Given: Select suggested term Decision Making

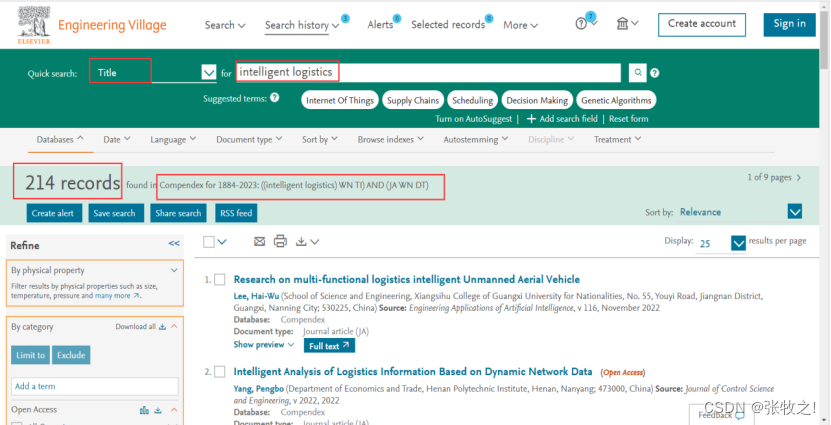Looking at the screenshot, I should pos(537,100).
